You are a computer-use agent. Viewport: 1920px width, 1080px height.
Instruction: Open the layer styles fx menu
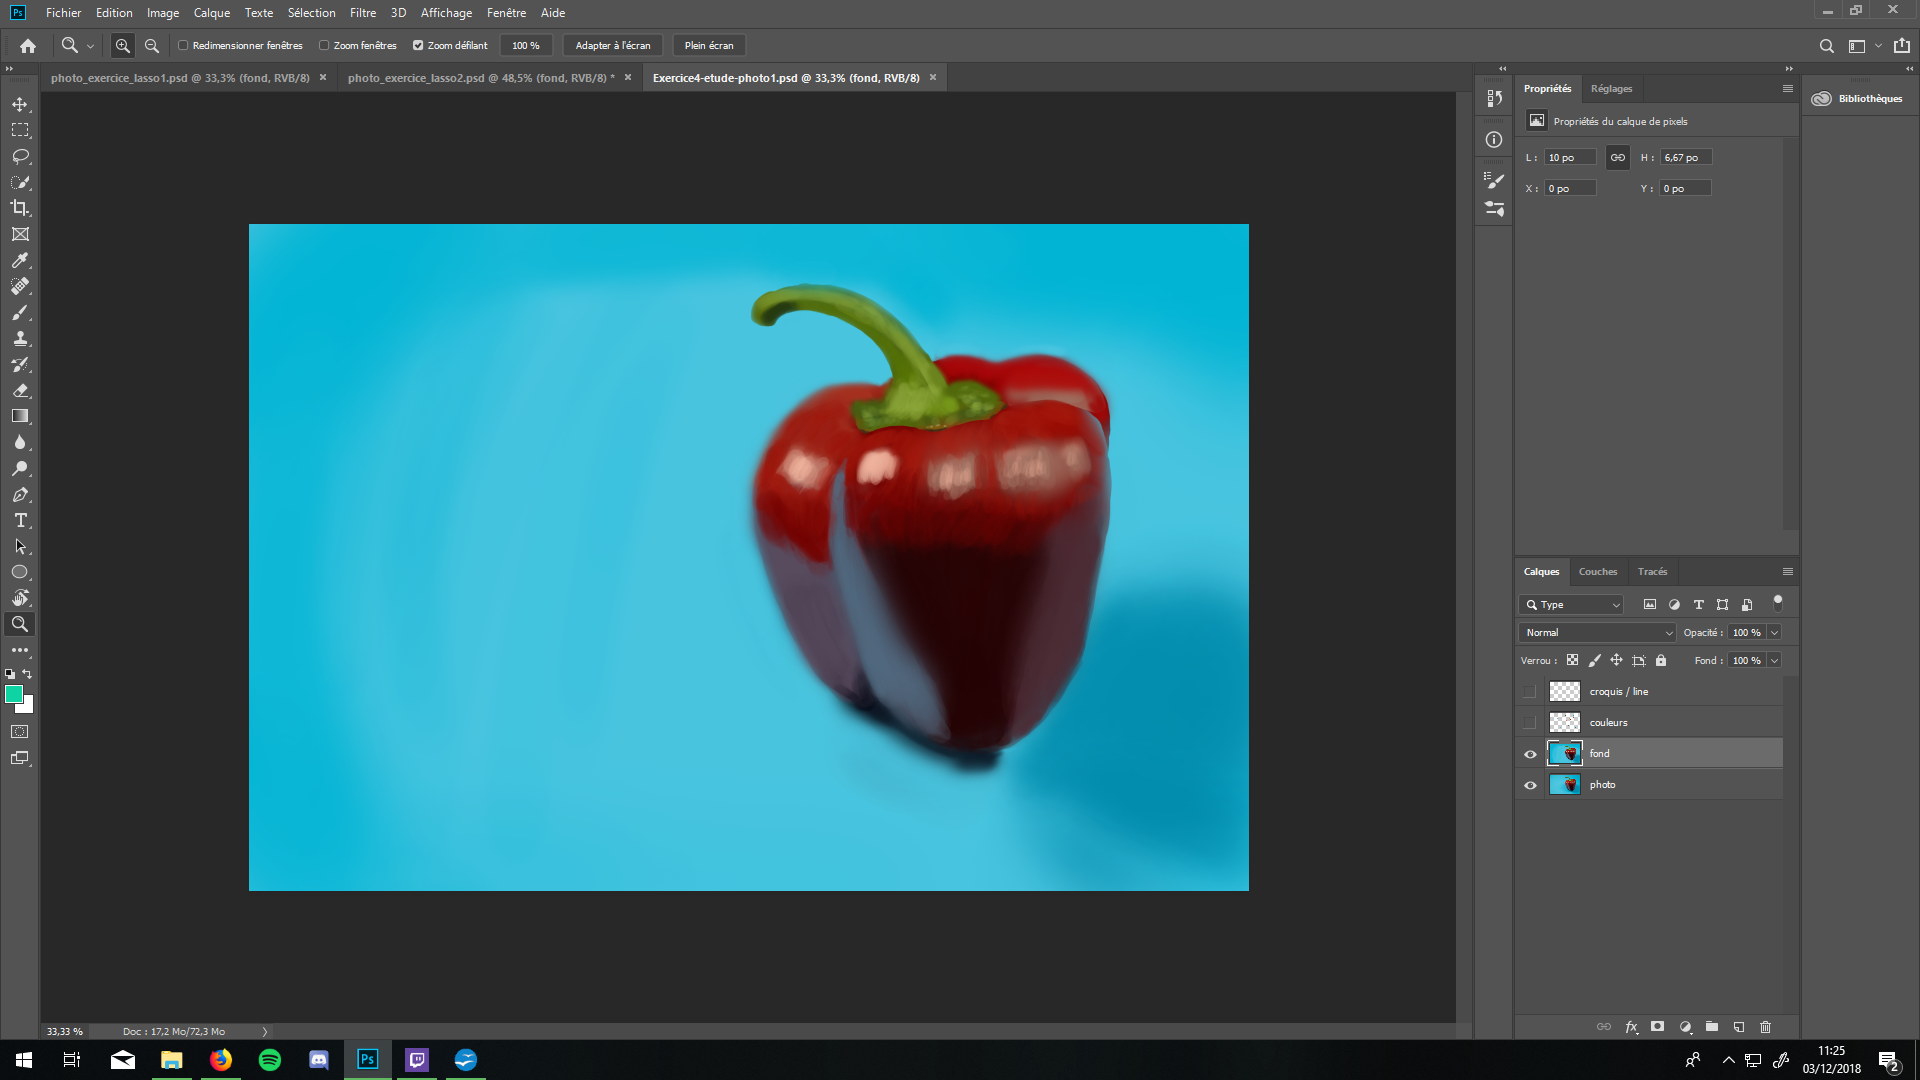click(1632, 1027)
